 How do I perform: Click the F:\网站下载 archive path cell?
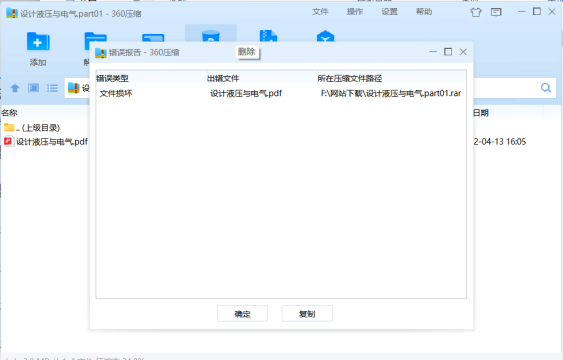coord(391,93)
